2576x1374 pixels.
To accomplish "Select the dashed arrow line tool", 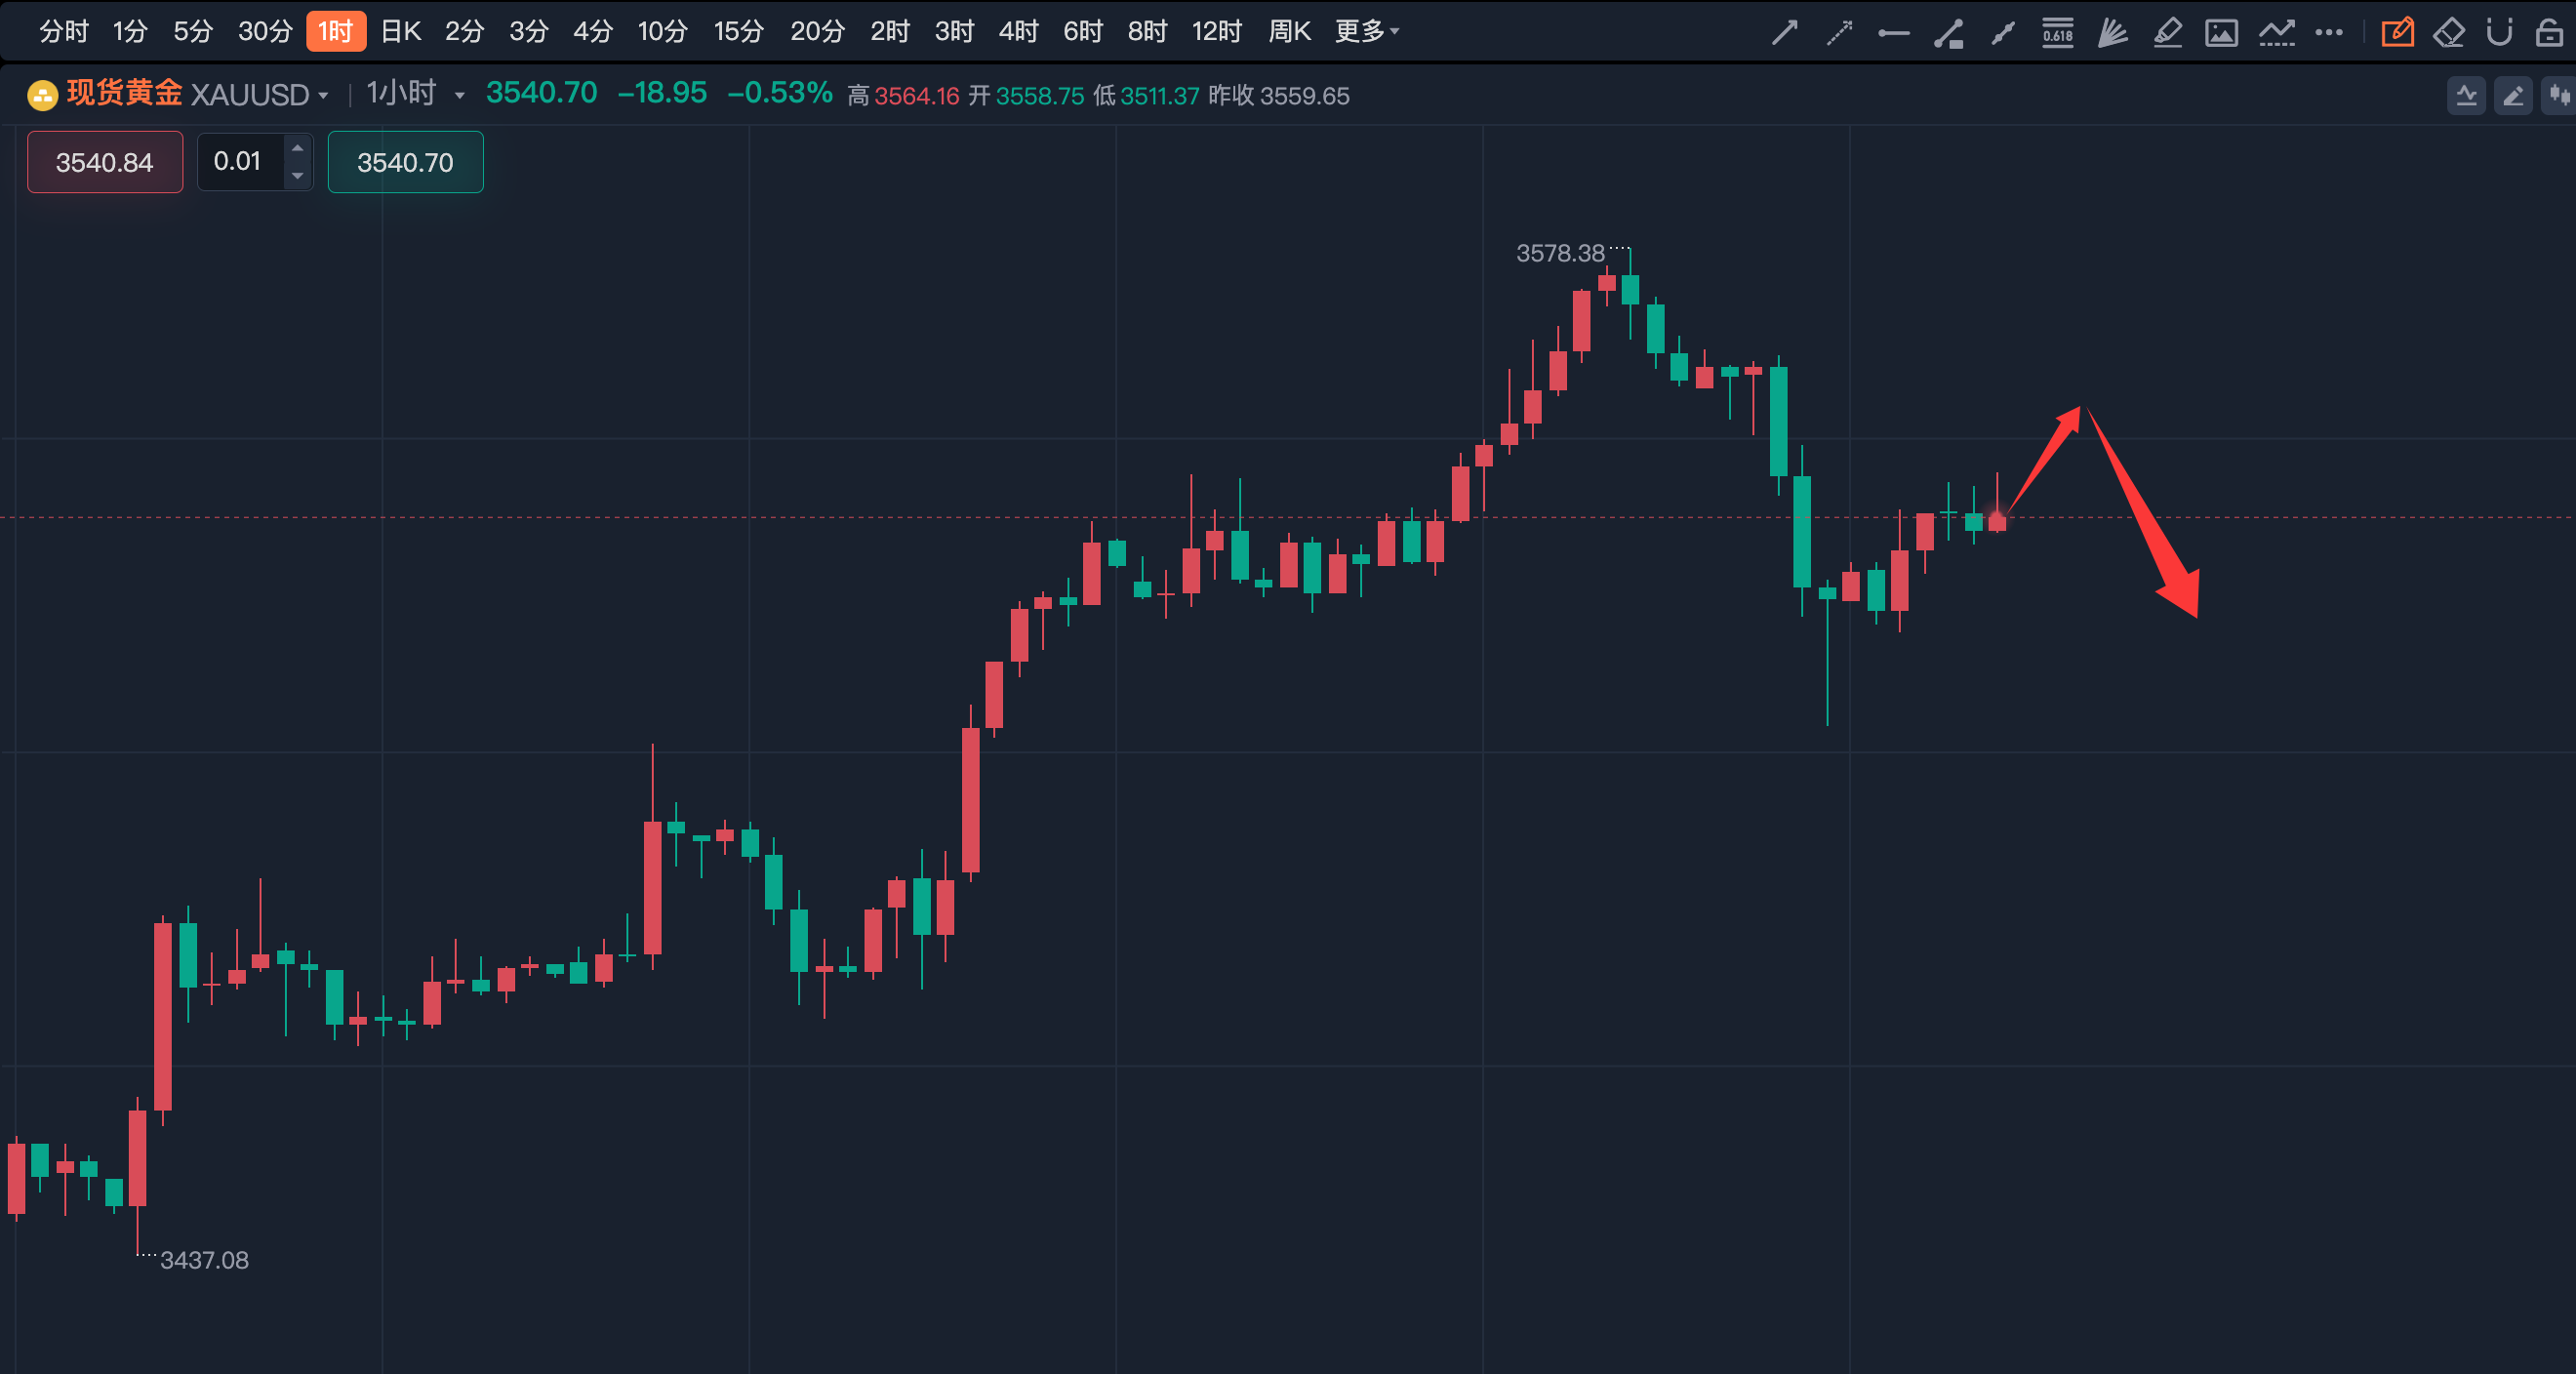I will 1839,32.
